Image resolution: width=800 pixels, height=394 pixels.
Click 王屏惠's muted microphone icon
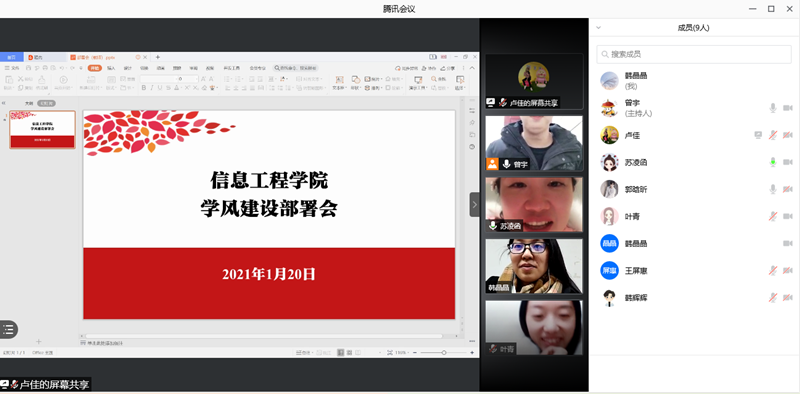(773, 270)
